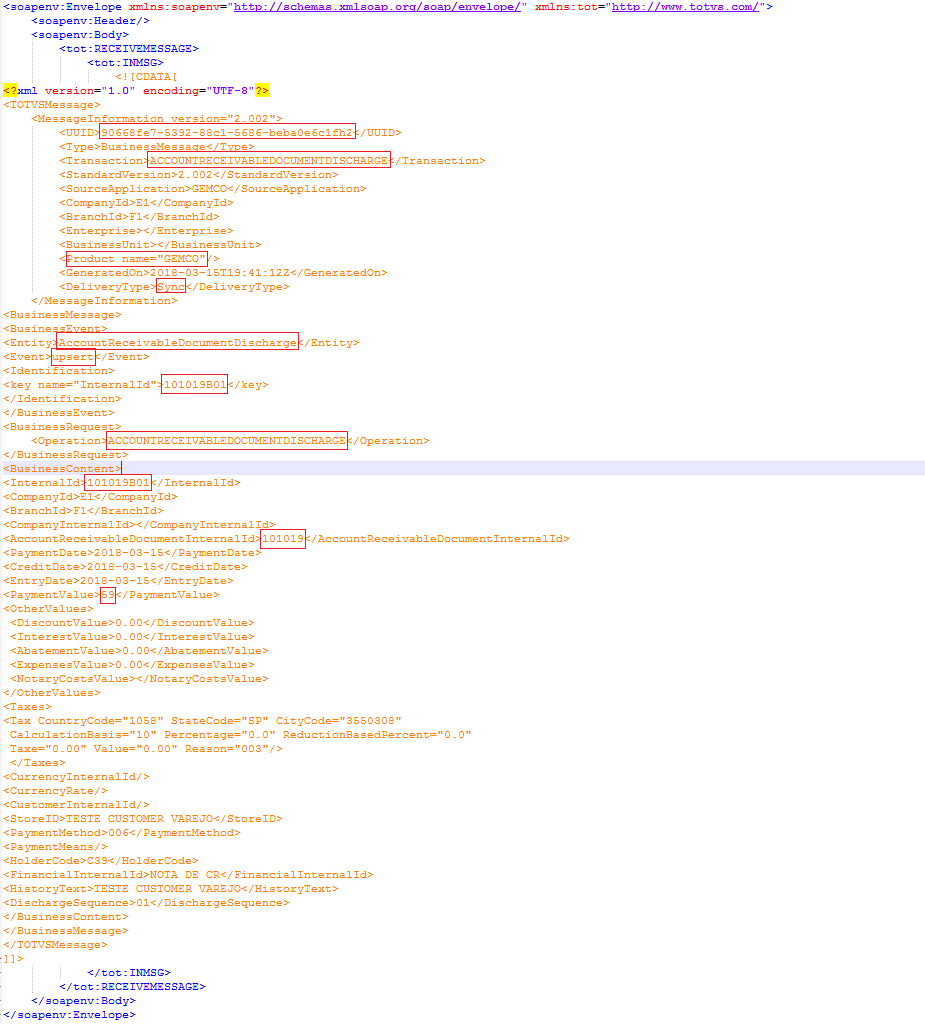This screenshot has height=1024, width=925.
Task: Click the highlighted BusinessContent opening tag
Action: coord(62,469)
